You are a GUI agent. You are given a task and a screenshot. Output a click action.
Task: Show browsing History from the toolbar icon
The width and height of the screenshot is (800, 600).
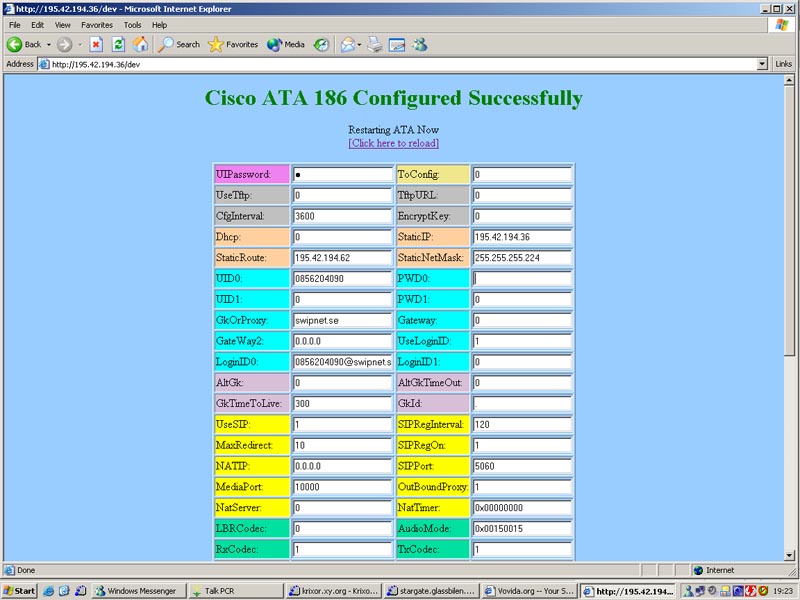pyautogui.click(x=321, y=45)
